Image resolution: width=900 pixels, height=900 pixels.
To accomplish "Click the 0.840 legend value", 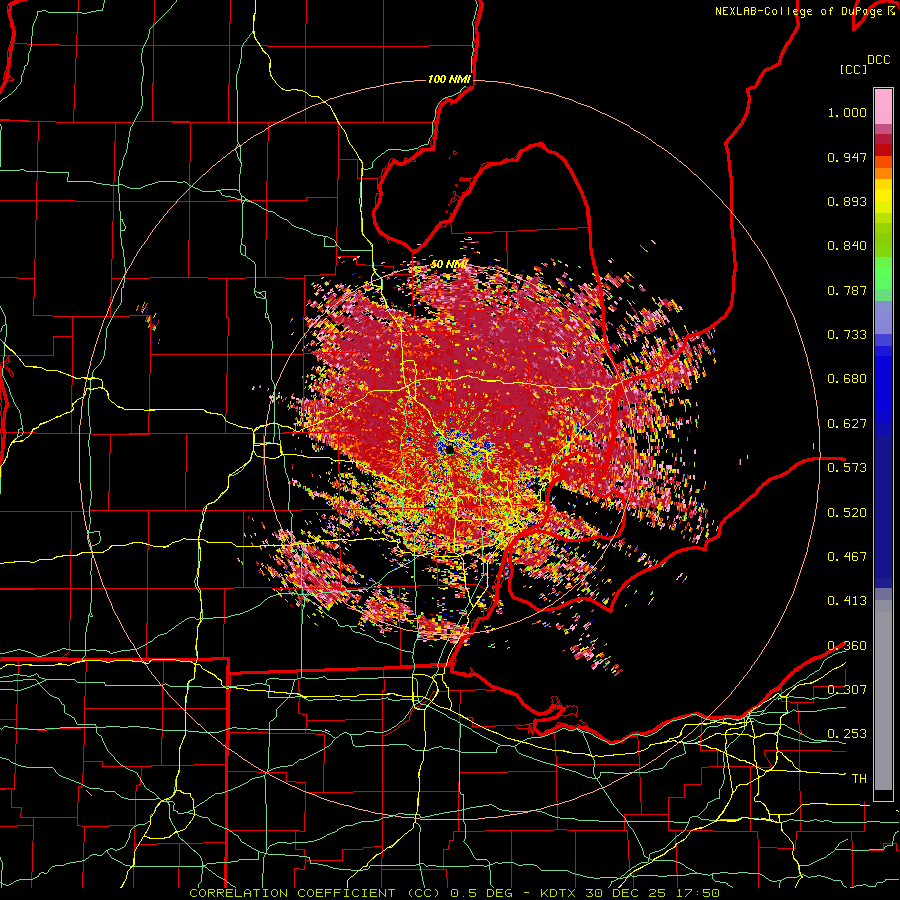I will pos(847,246).
